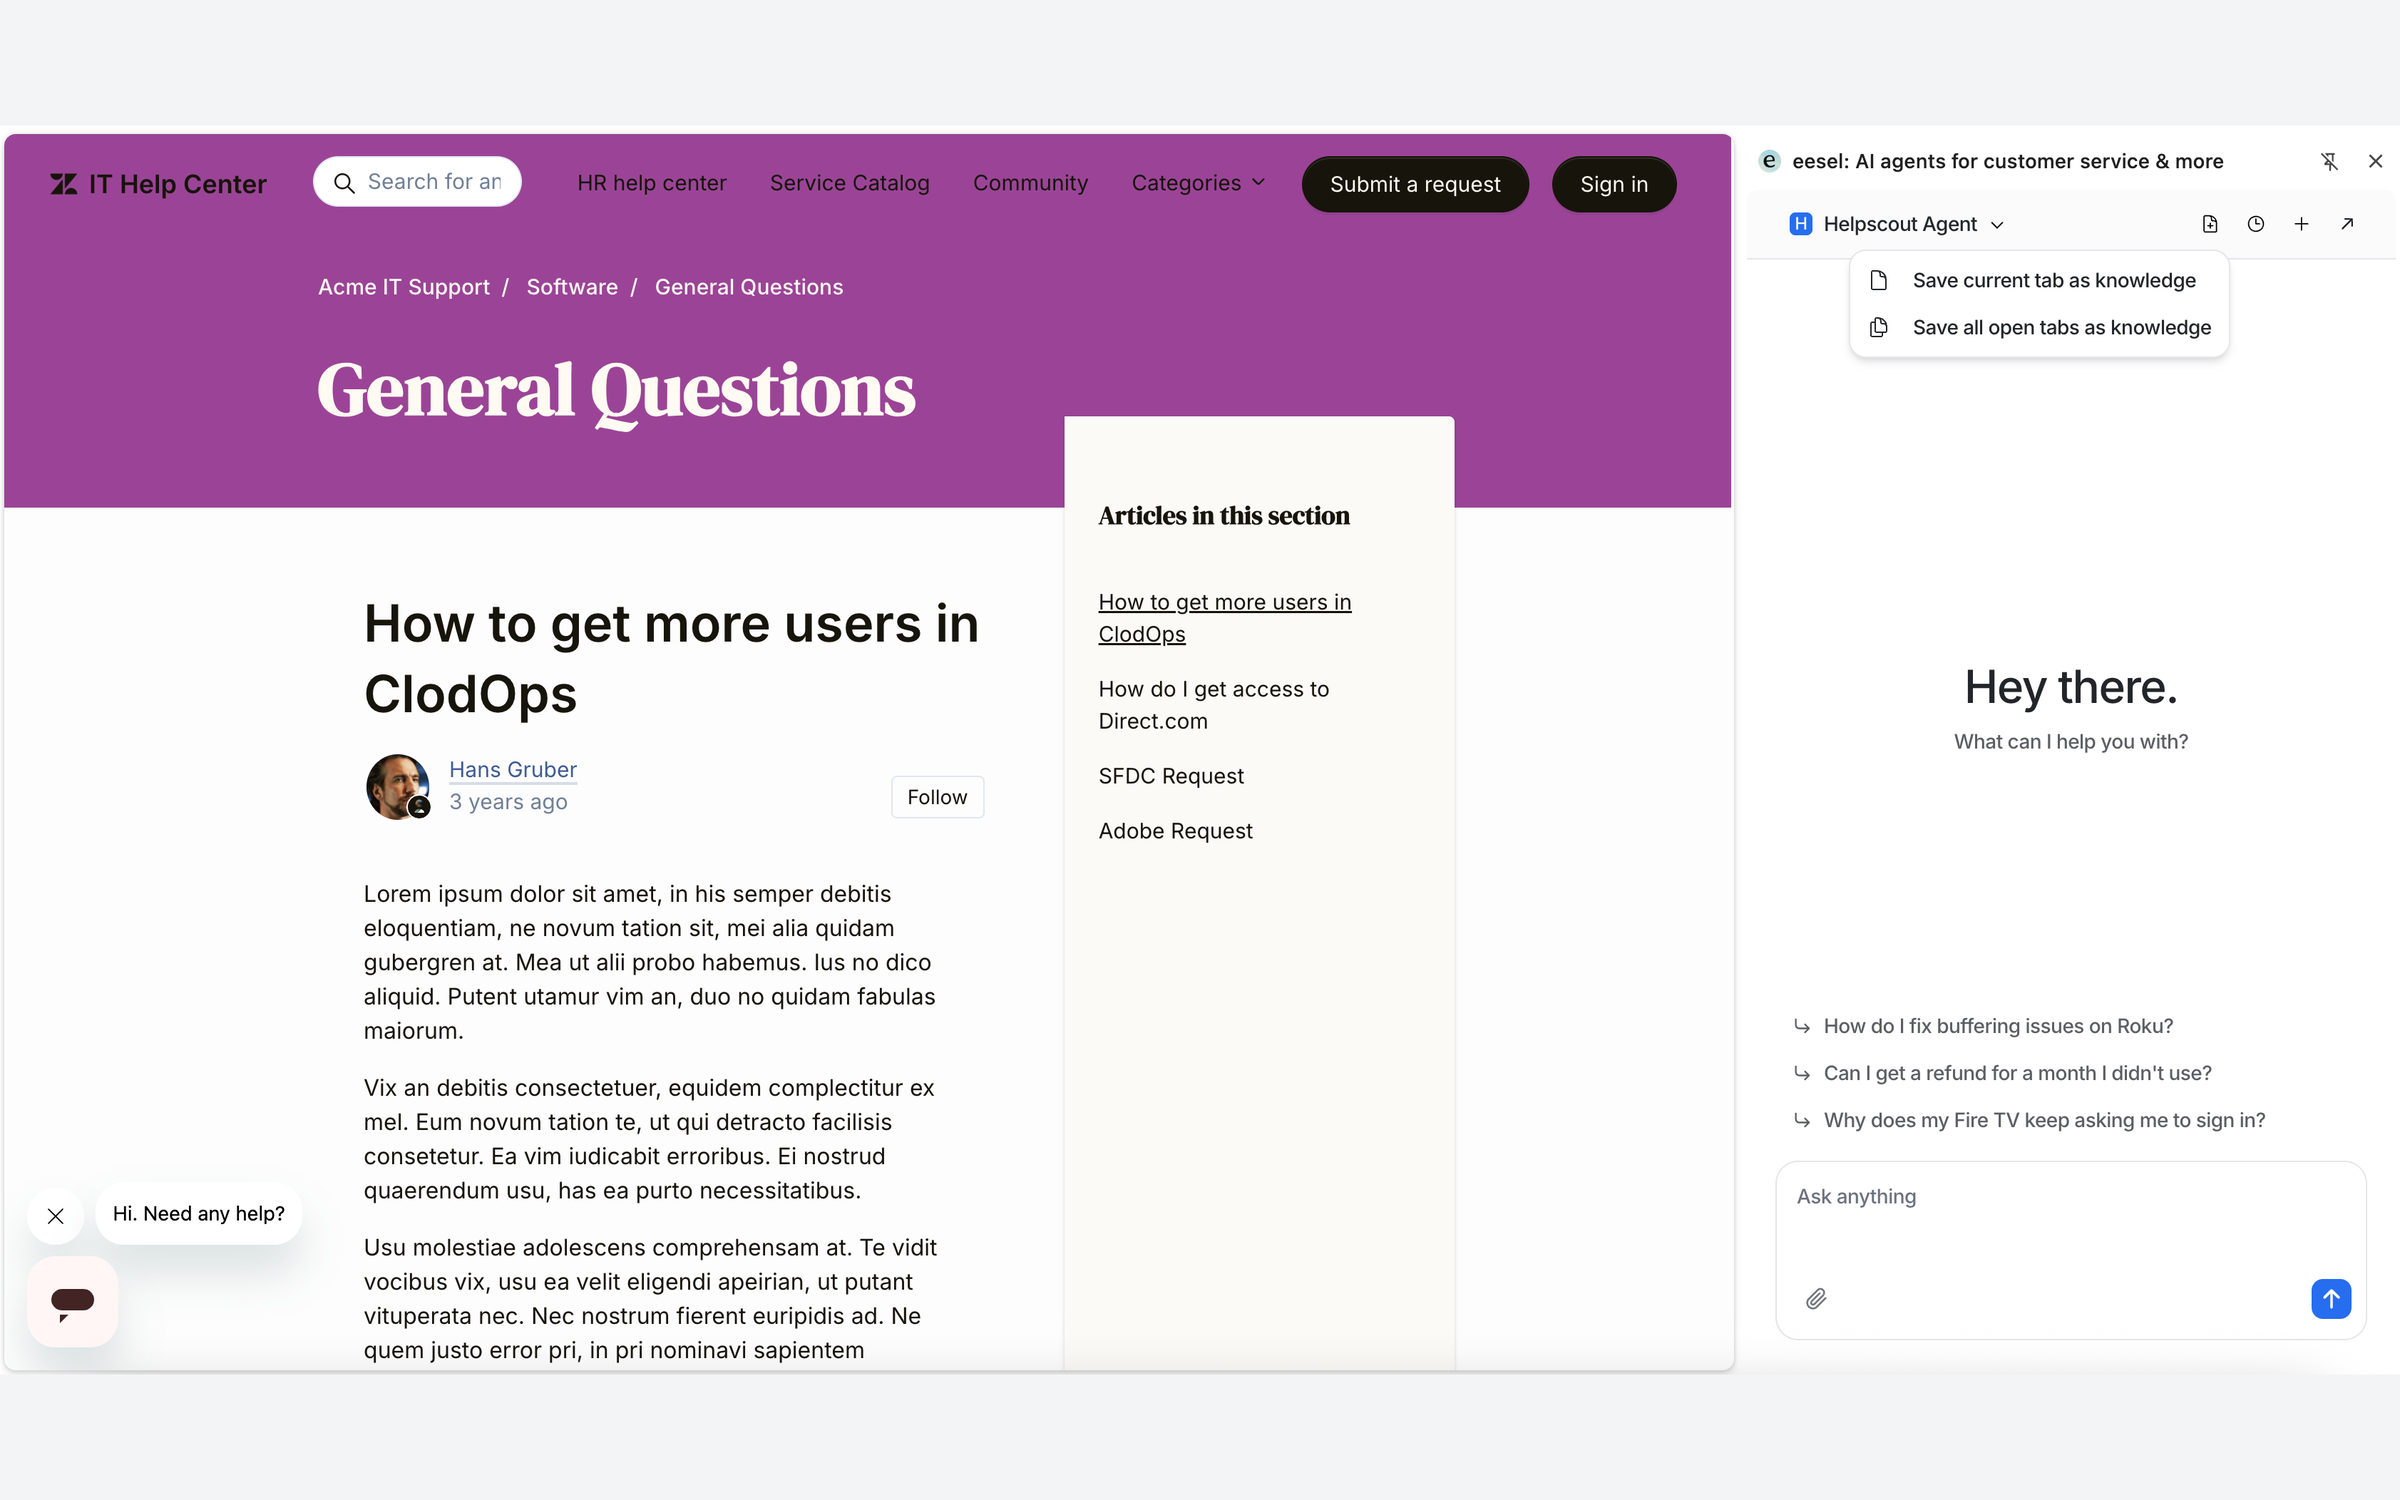The height and width of the screenshot is (1500, 2400).
Task: Click the Sign in button
Action: [1614, 184]
